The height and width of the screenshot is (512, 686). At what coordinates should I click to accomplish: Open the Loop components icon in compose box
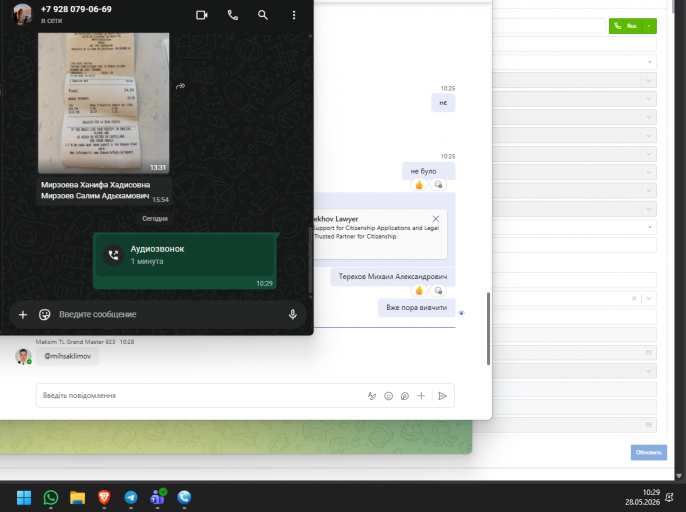tap(405, 396)
